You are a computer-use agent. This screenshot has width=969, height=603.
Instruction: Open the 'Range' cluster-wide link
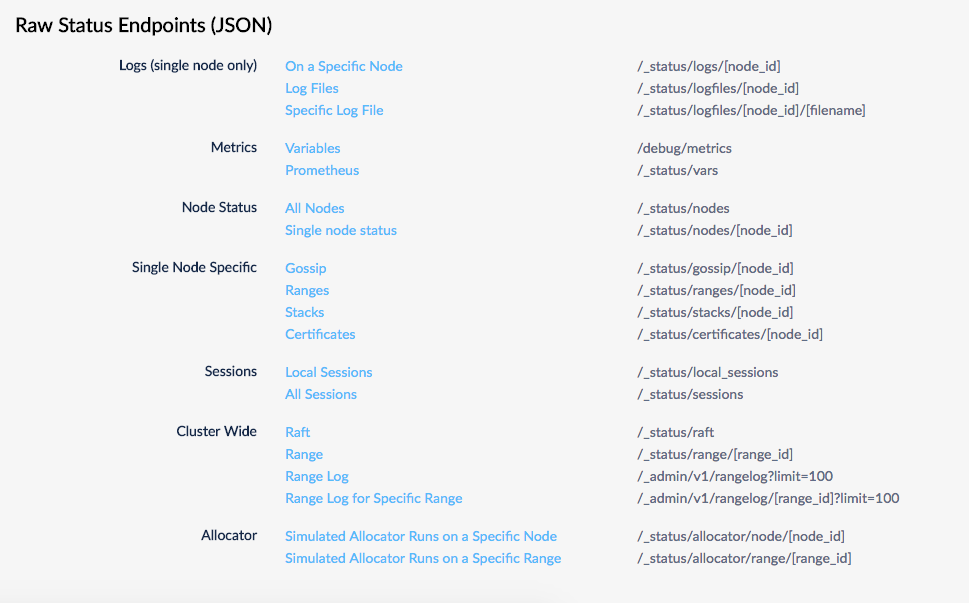click(304, 454)
